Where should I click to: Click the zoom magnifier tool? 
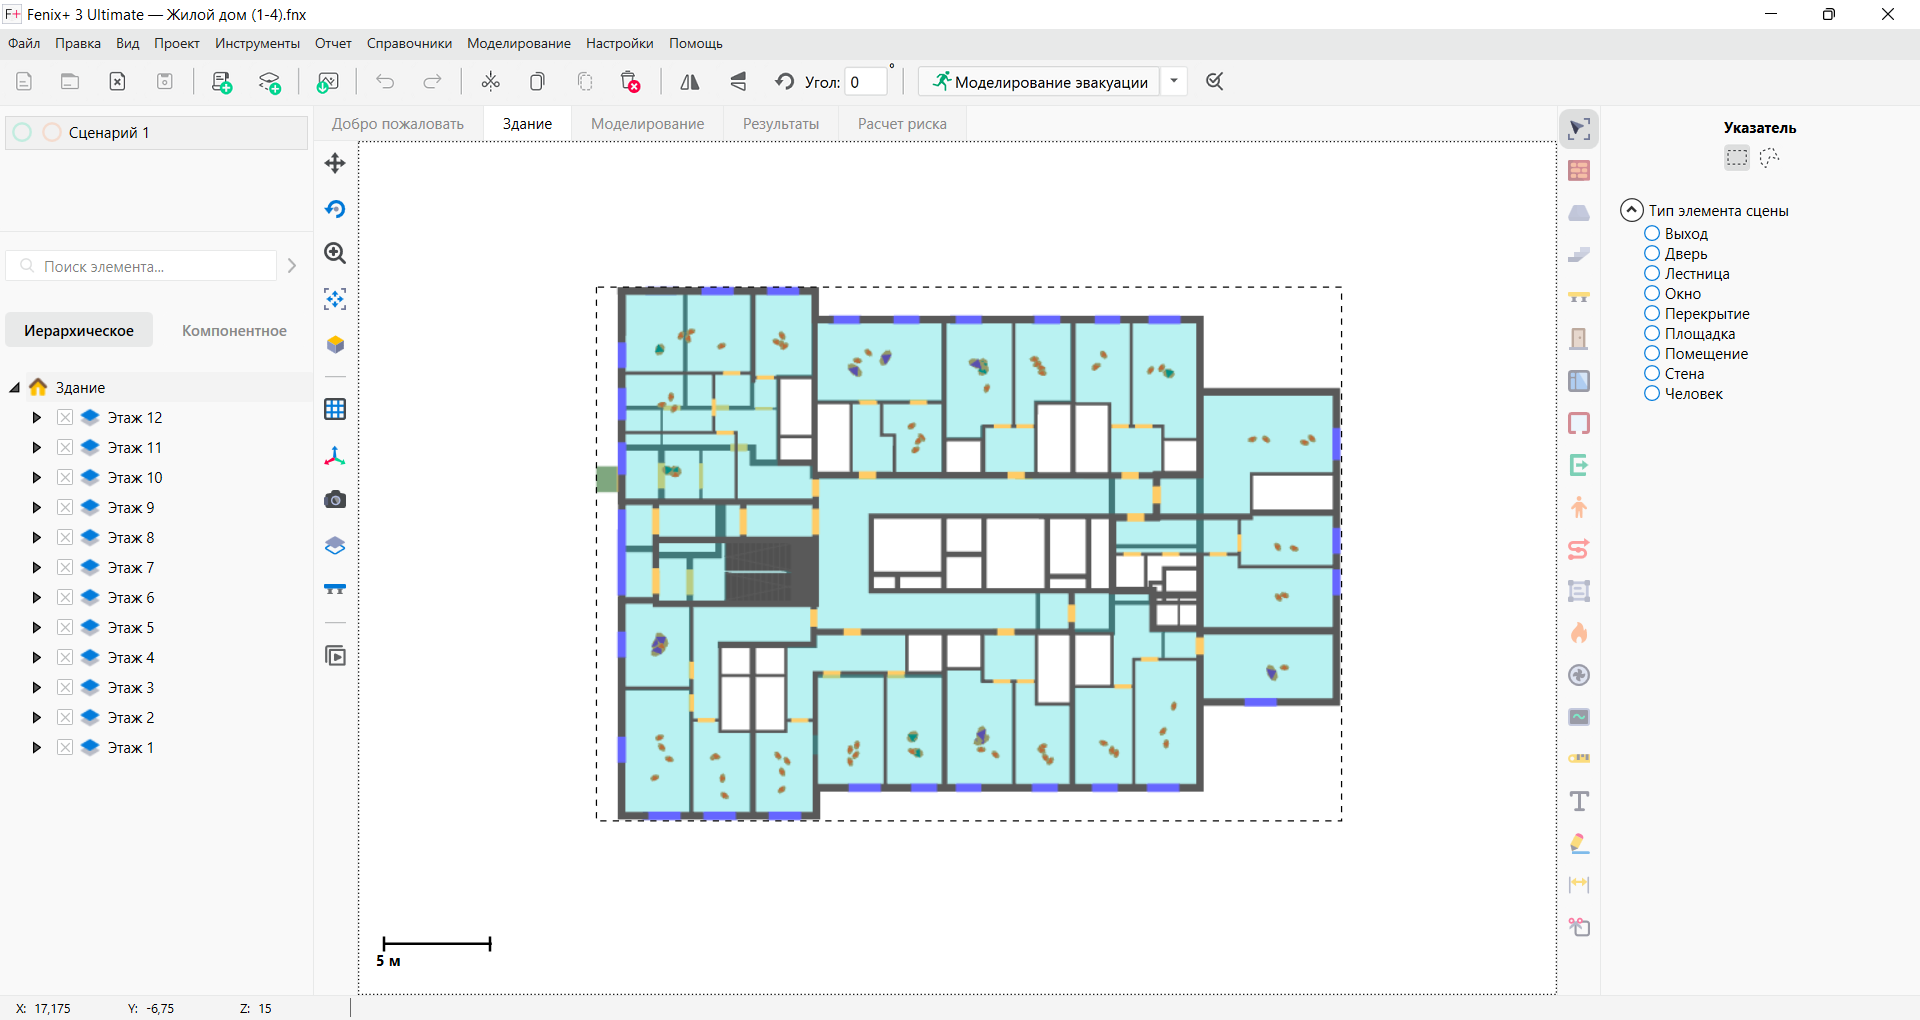[x=335, y=254]
